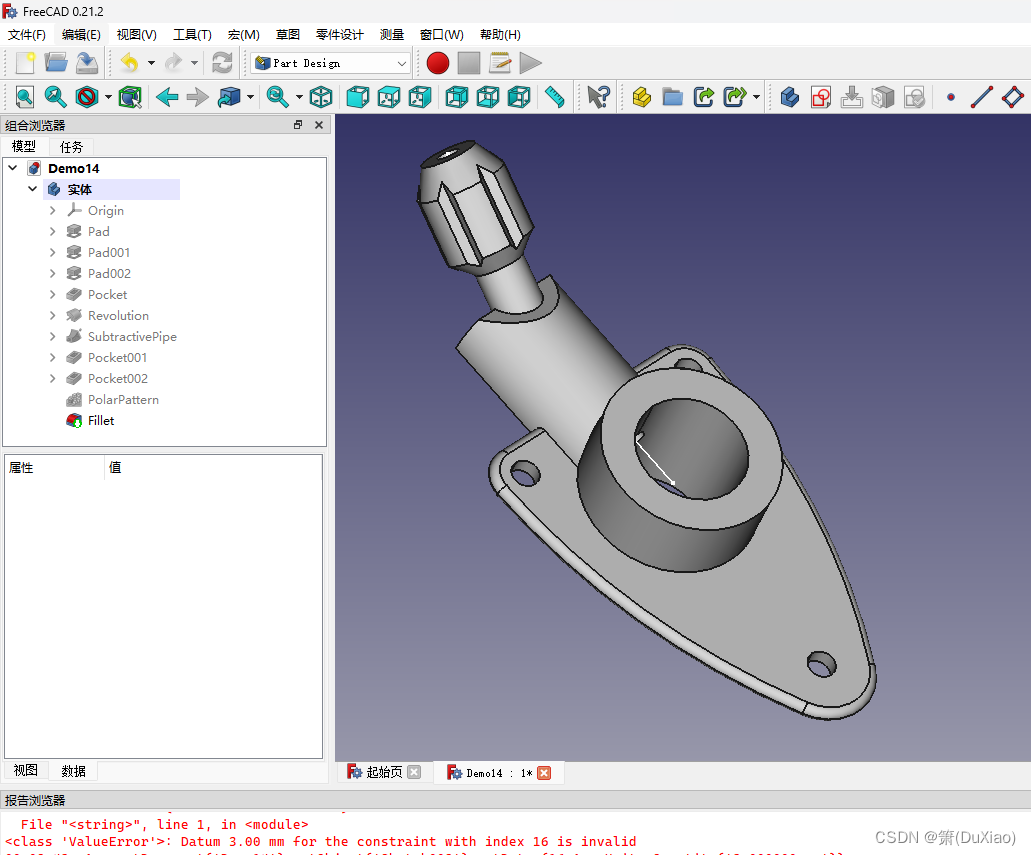This screenshot has width=1031, height=855.
Task: Create a group folder
Action: (x=672, y=97)
